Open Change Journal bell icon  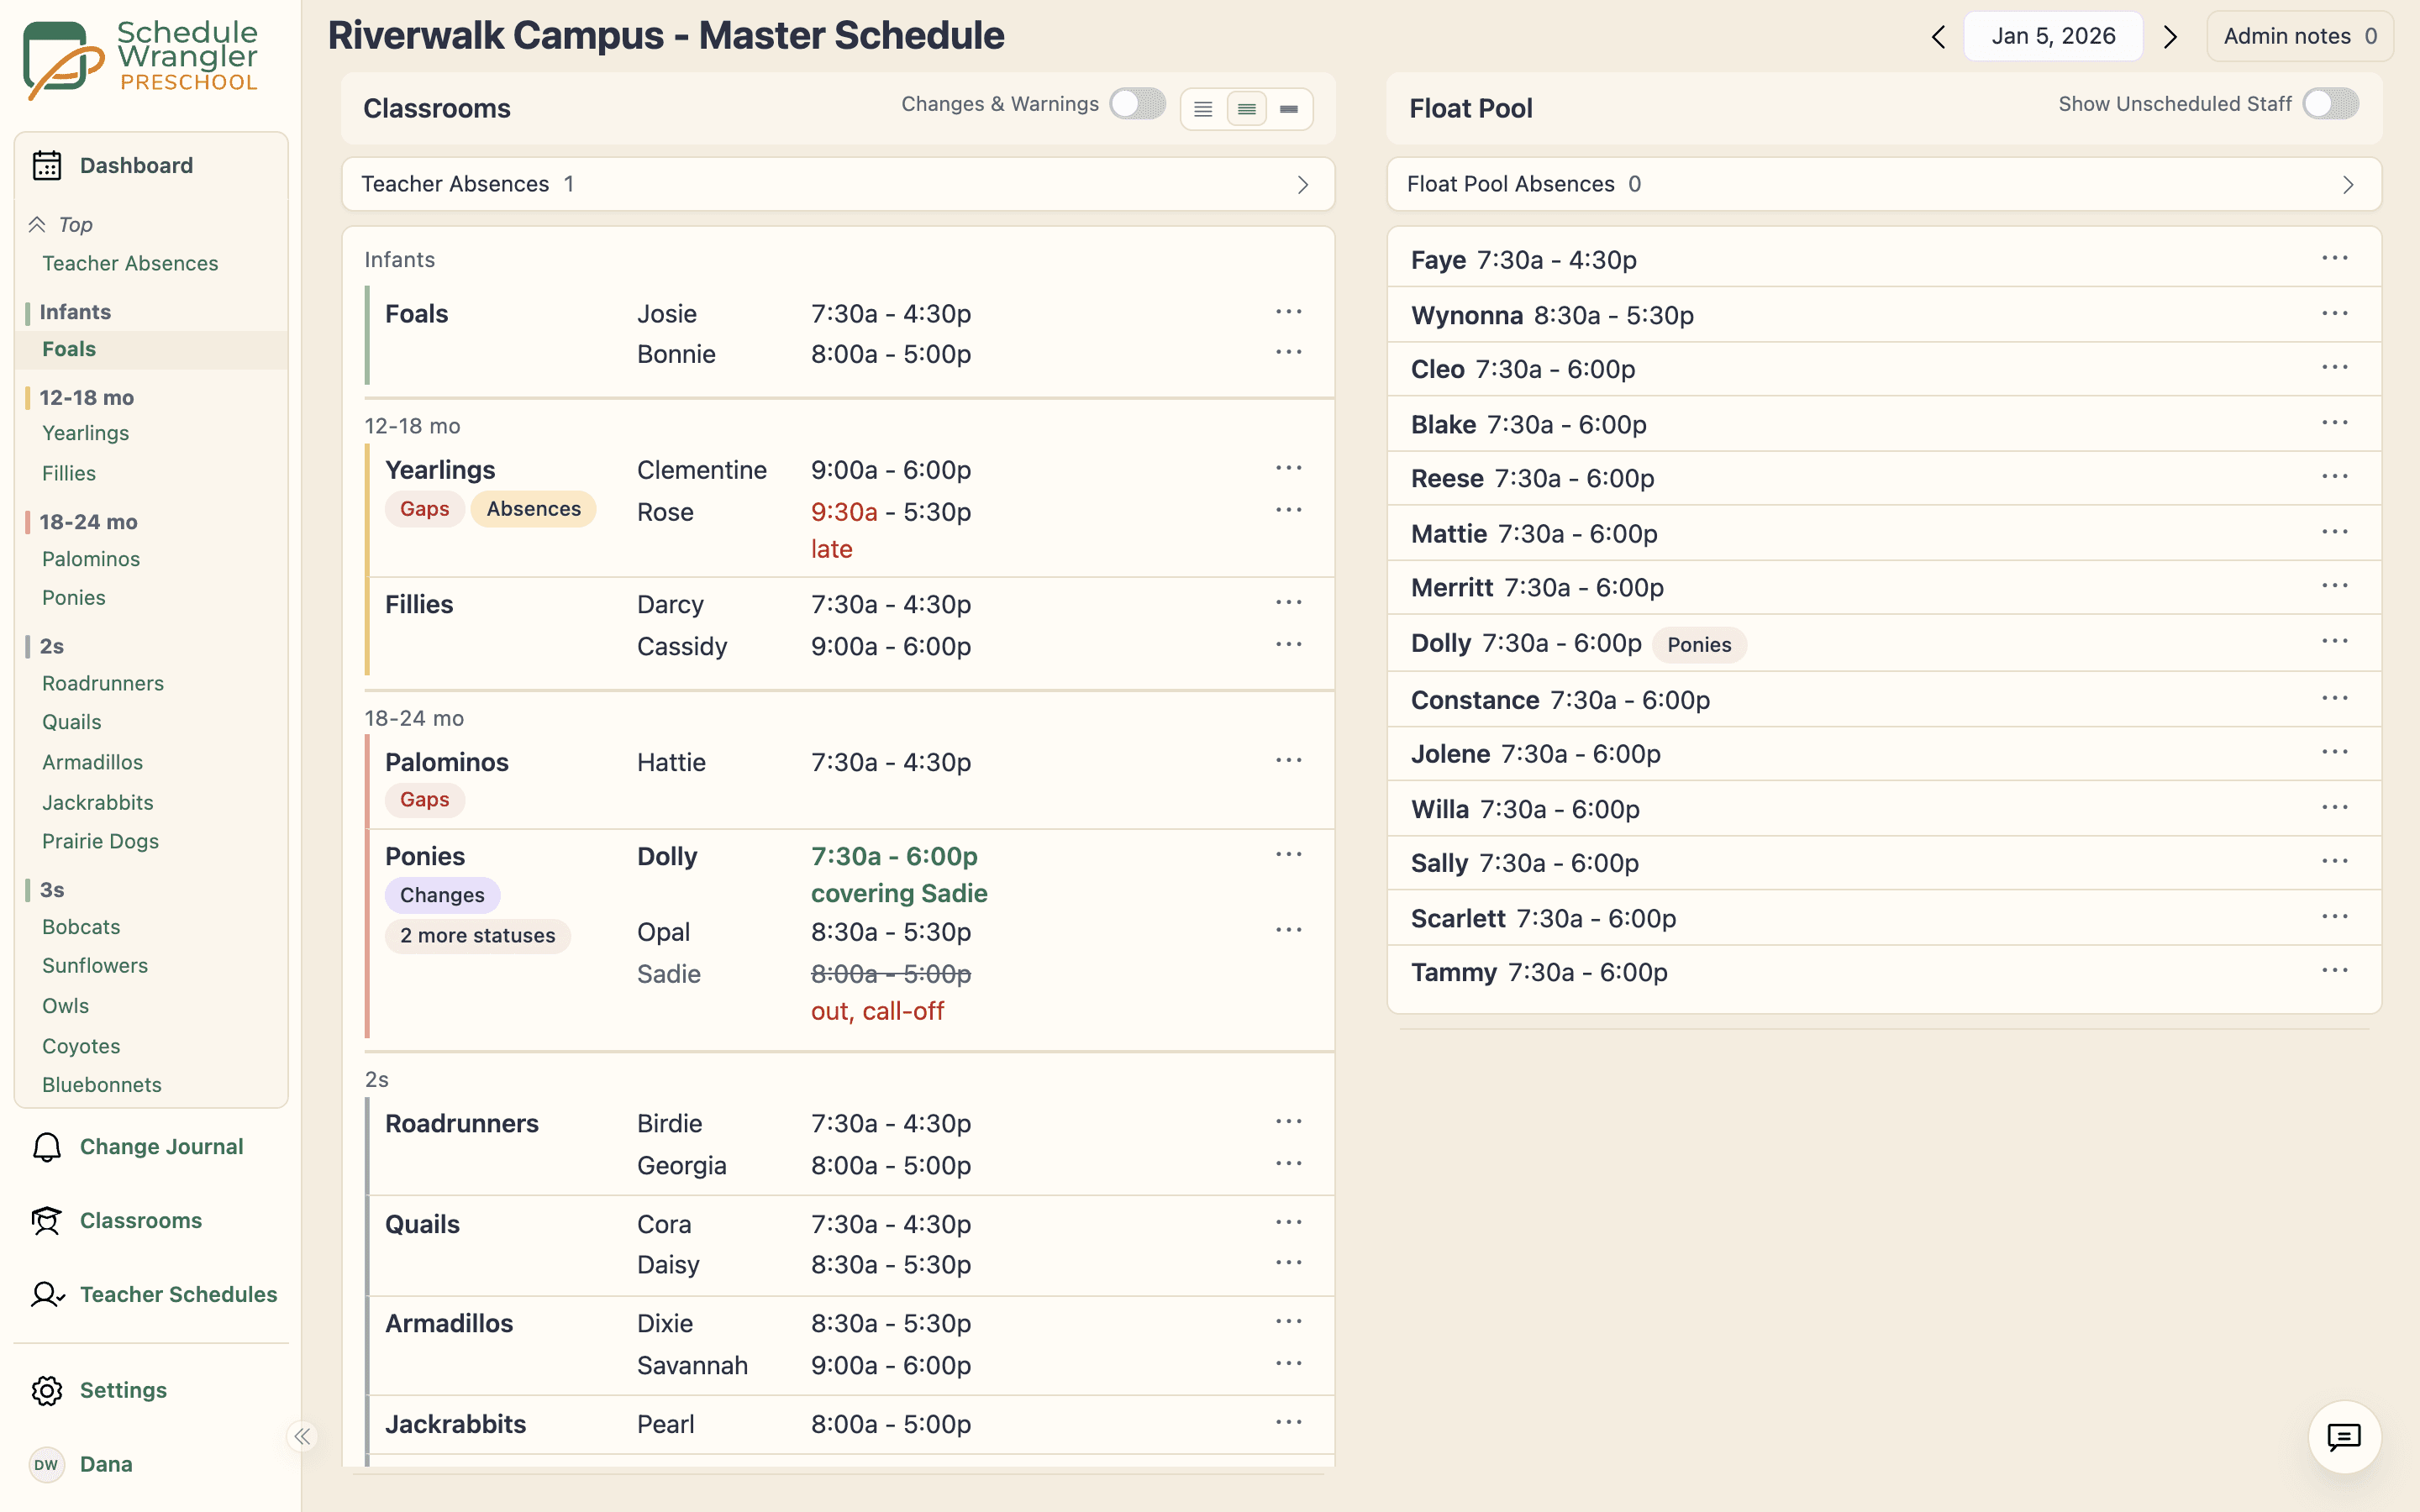tap(47, 1147)
